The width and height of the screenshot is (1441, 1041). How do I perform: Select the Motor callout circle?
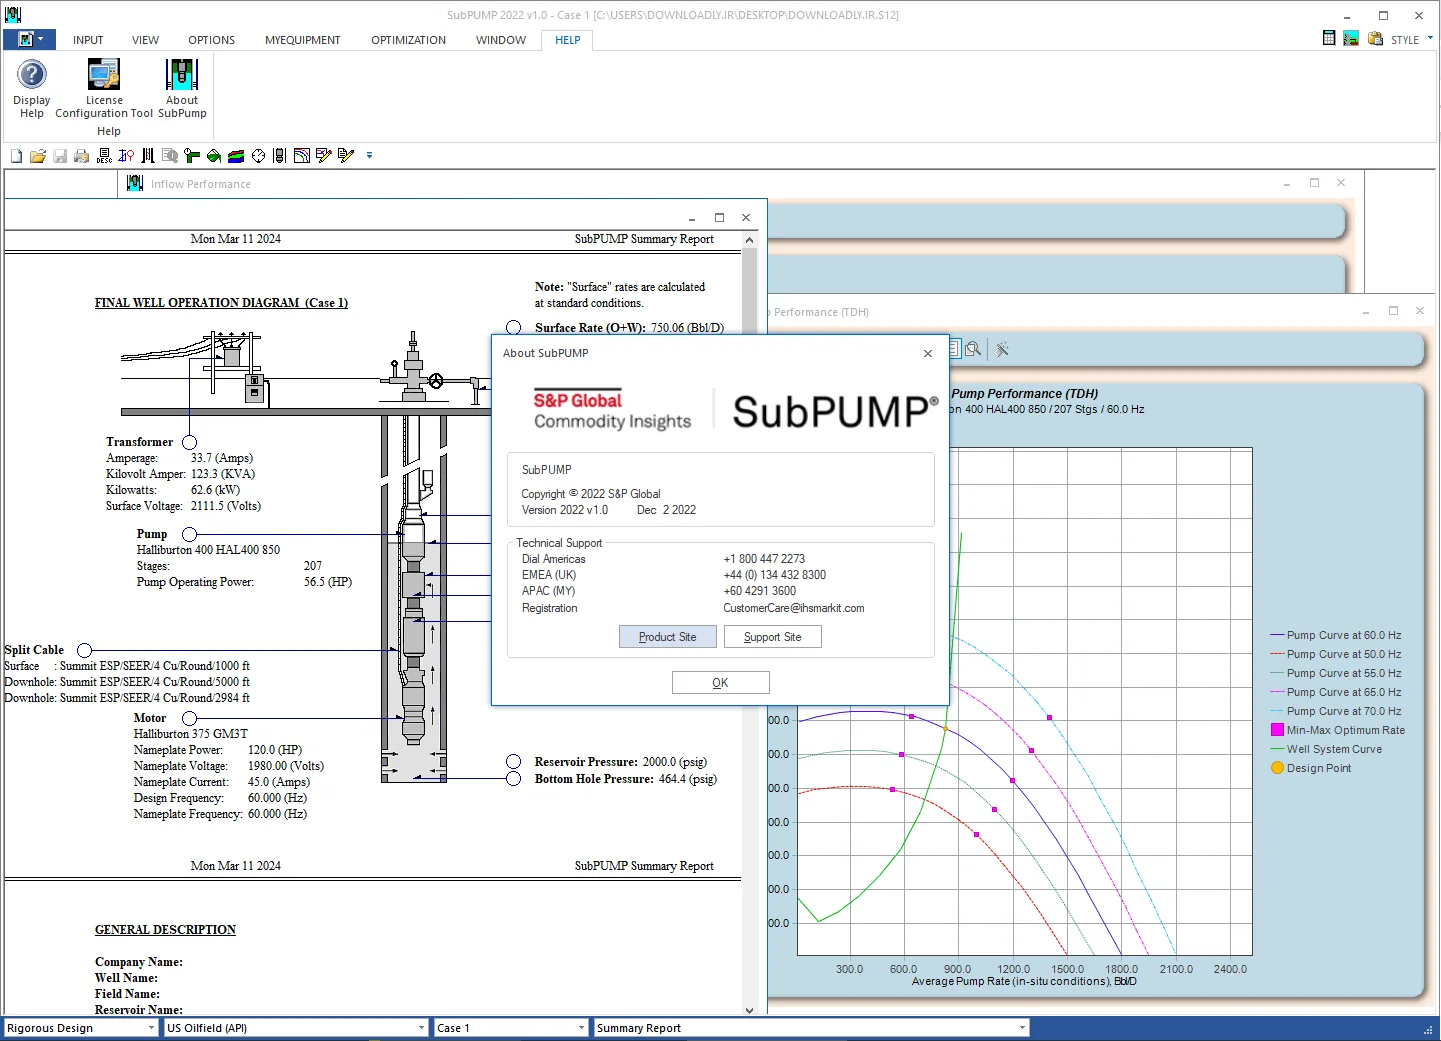pyautogui.click(x=189, y=718)
